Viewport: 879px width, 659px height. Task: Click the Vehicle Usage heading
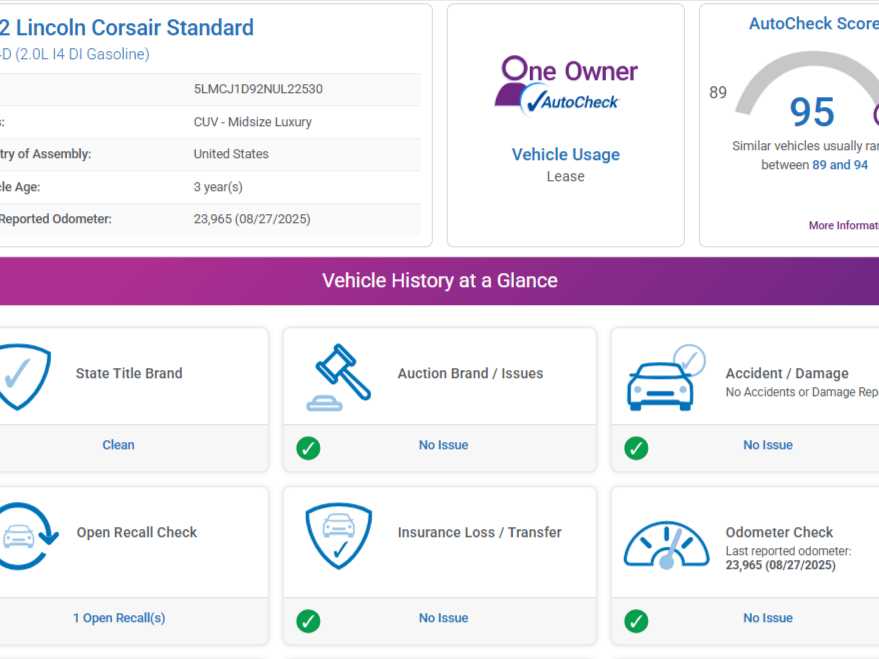(x=565, y=155)
